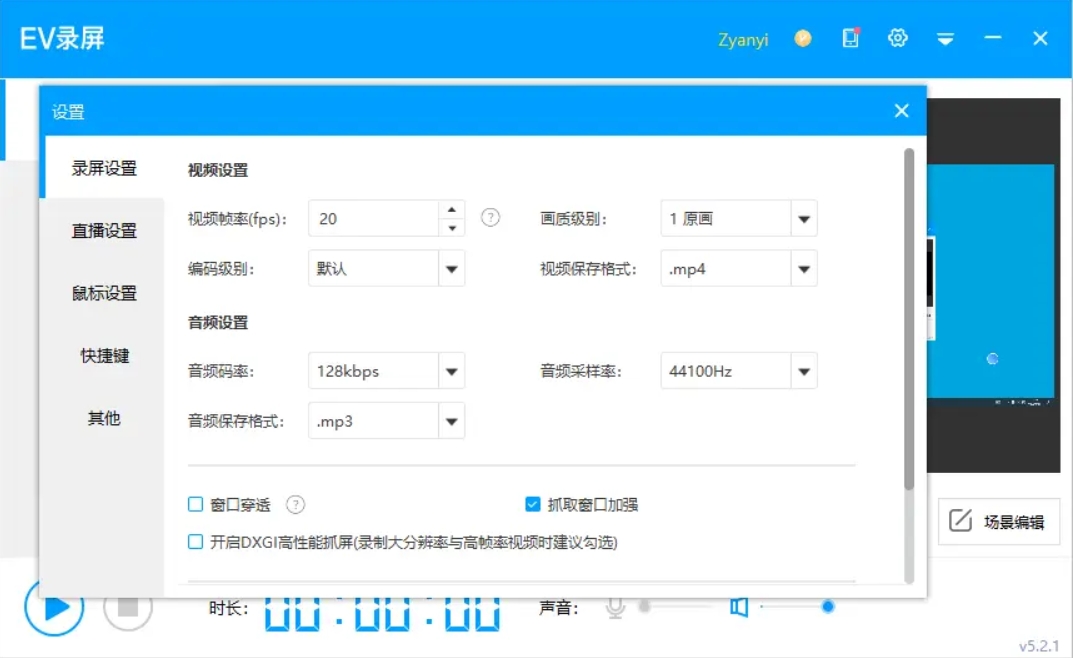The height and width of the screenshot is (658, 1073).
Task: Close the 设置 dialog
Action: point(902,111)
